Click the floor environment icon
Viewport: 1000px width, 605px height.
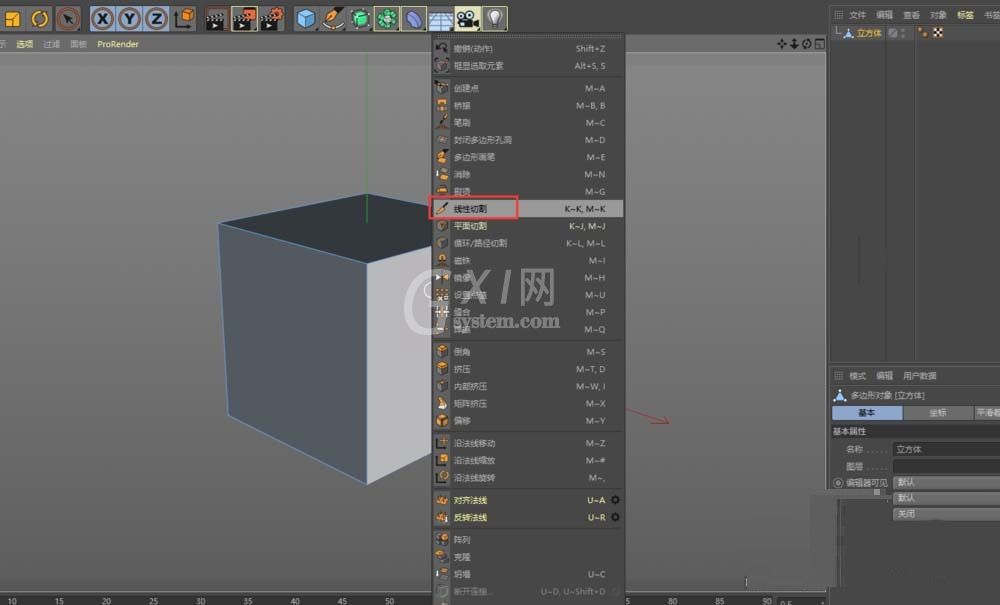(x=440, y=20)
